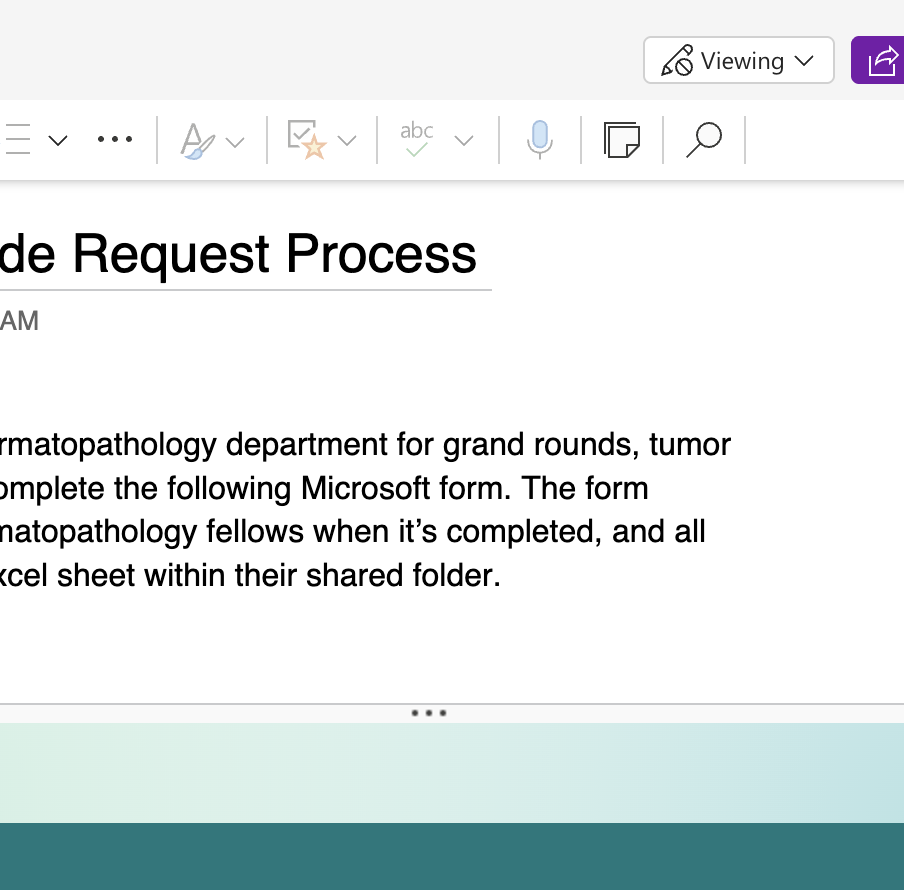Open the sticky notes feed icon
Image resolution: width=904 pixels, height=890 pixels.
pos(622,139)
